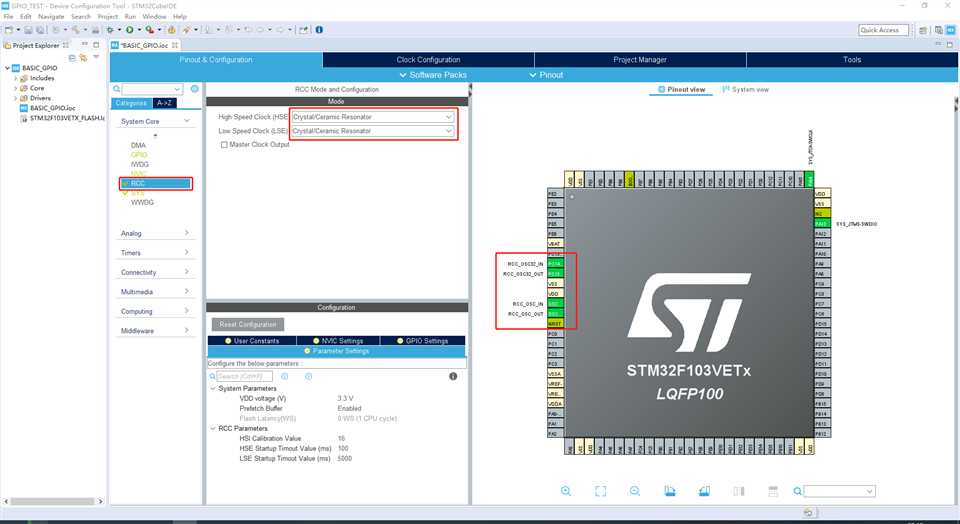Select DMA in System Core list
960x524 pixels.
[138, 145]
